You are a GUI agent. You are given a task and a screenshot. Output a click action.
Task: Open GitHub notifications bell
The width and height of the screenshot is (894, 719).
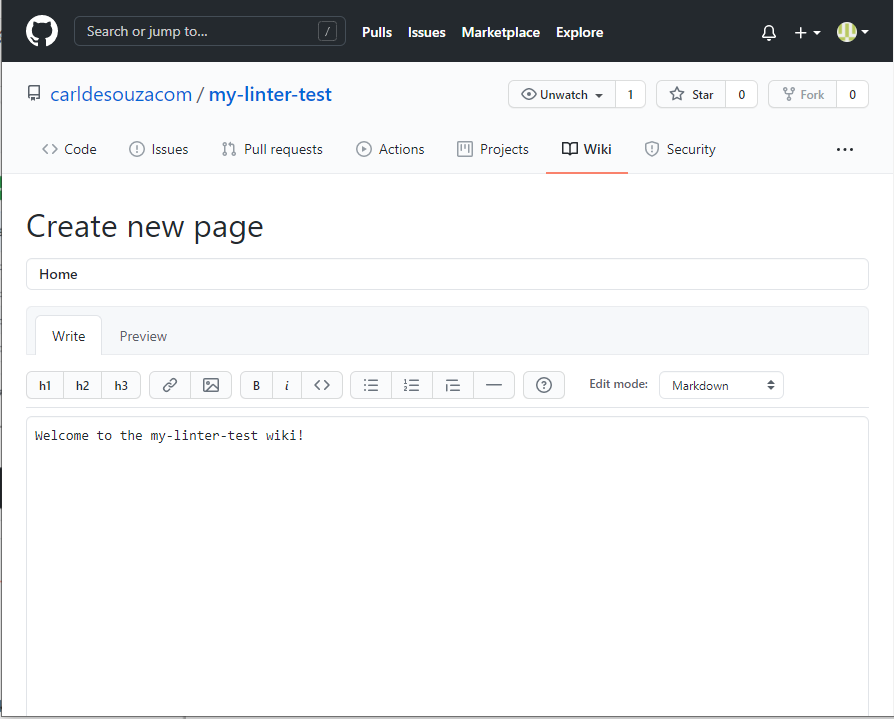click(768, 32)
